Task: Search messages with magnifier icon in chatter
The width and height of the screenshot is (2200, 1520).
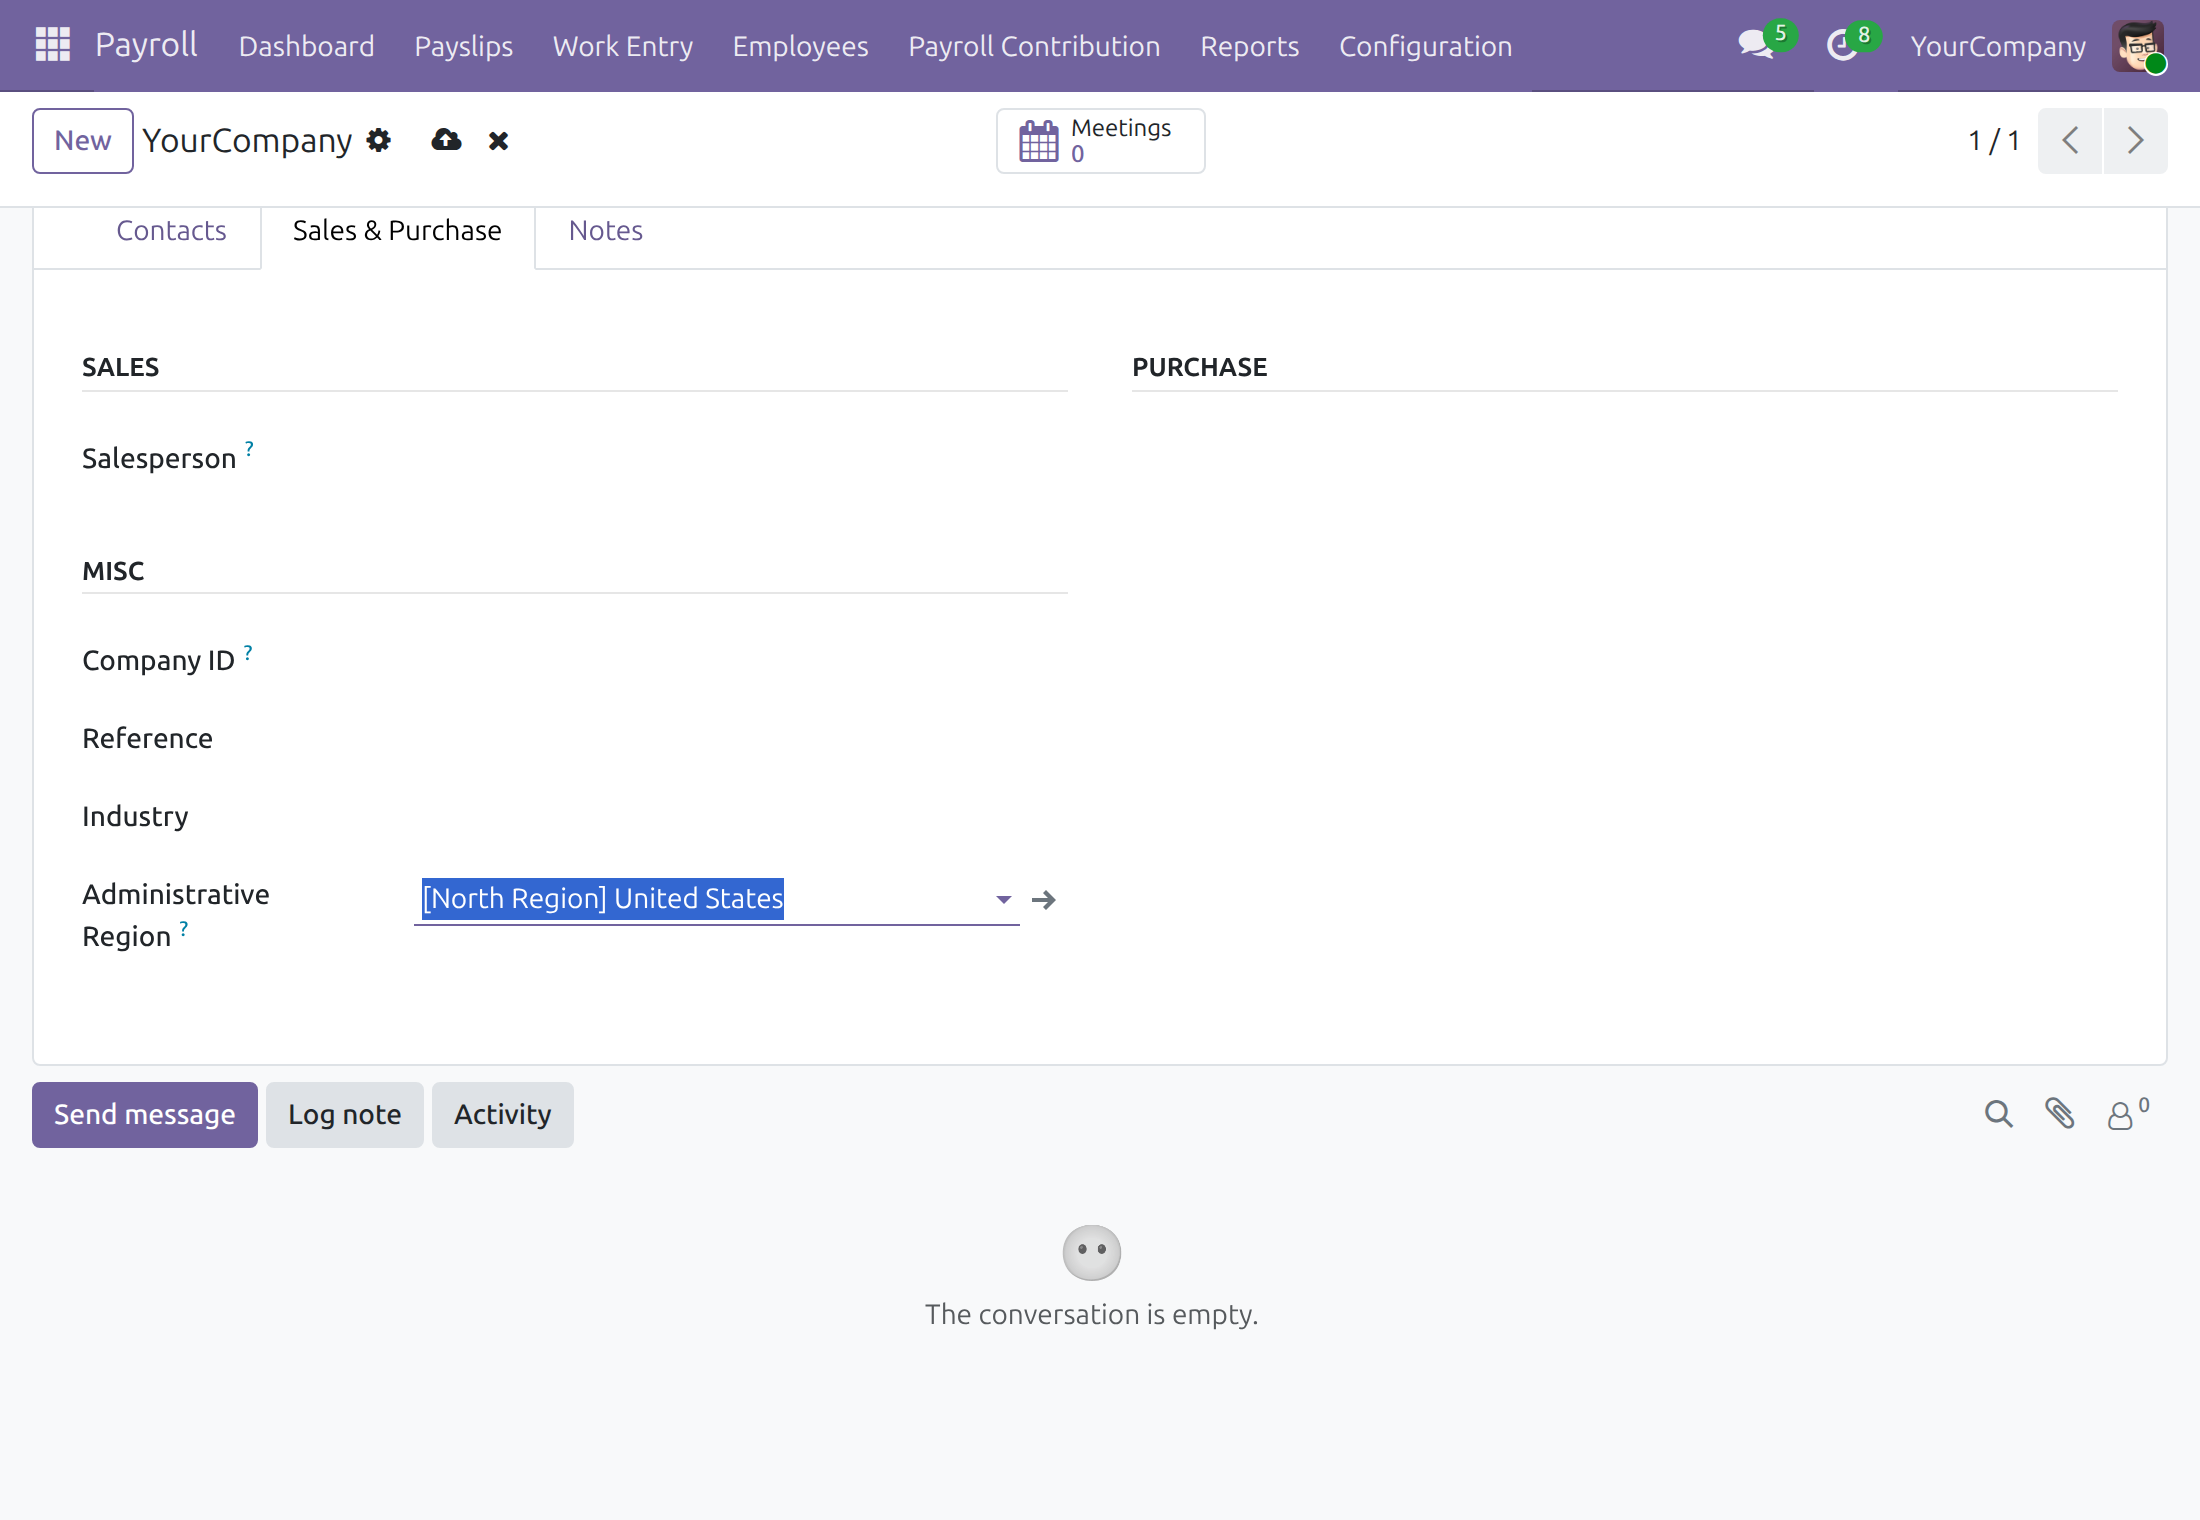Action: tap(1998, 1114)
